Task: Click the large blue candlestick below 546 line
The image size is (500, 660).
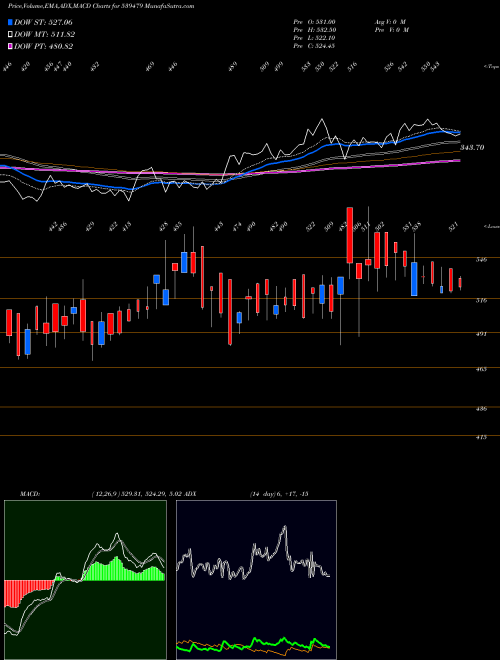Action: (x=414, y=279)
